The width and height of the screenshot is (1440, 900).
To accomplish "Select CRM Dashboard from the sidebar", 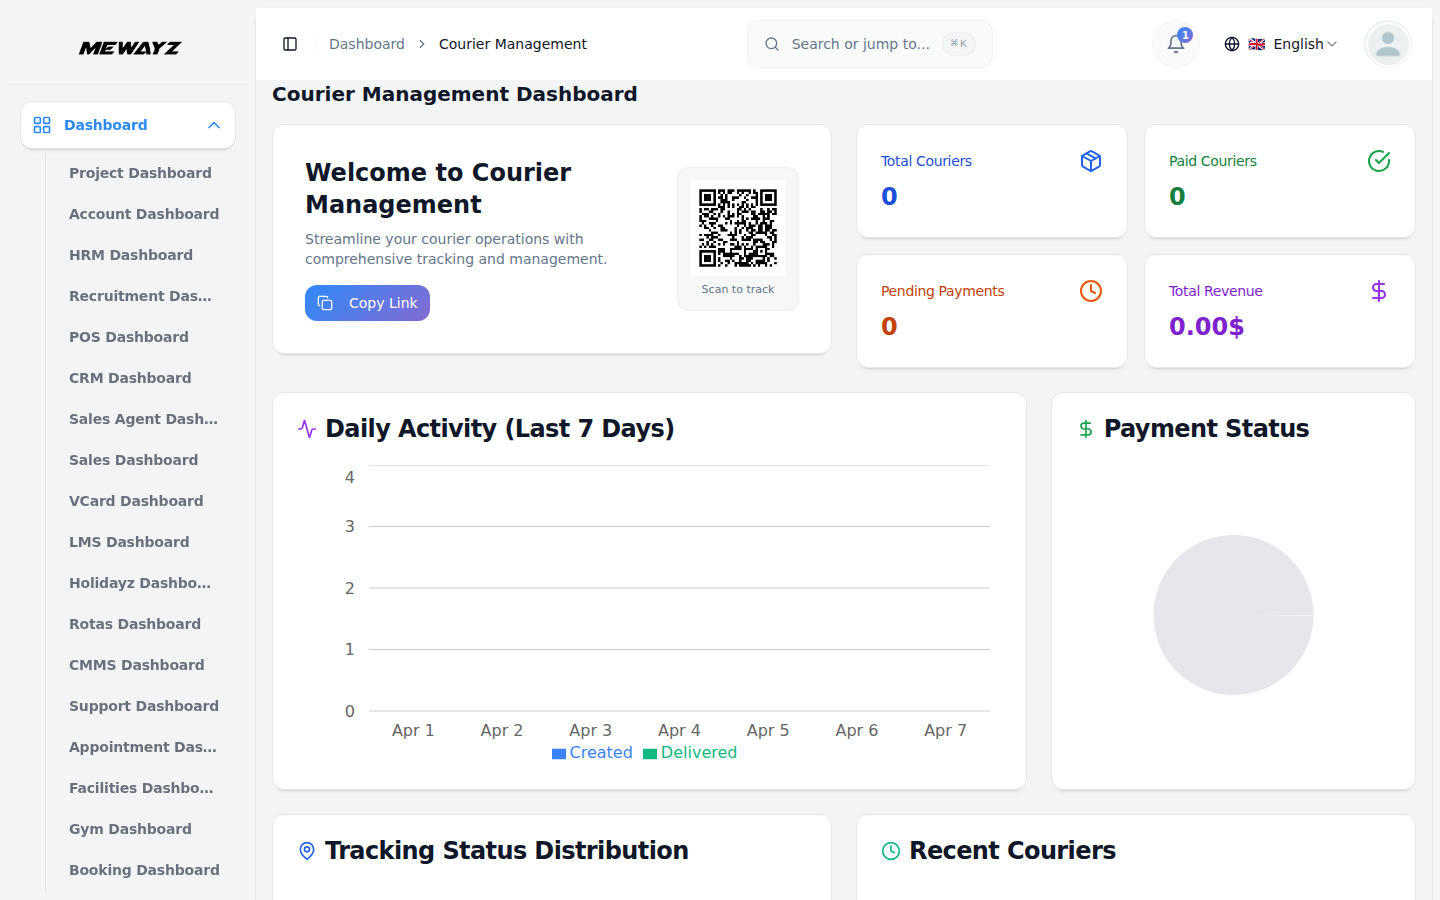I will (x=130, y=378).
